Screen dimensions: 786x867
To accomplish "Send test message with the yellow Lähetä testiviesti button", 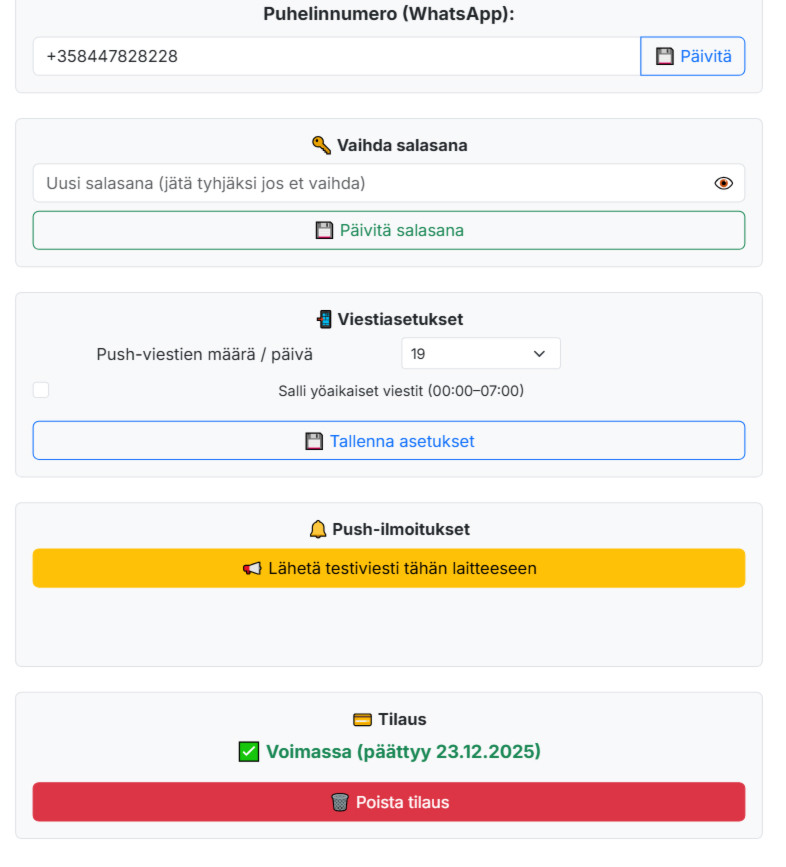I will click(x=389, y=568).
